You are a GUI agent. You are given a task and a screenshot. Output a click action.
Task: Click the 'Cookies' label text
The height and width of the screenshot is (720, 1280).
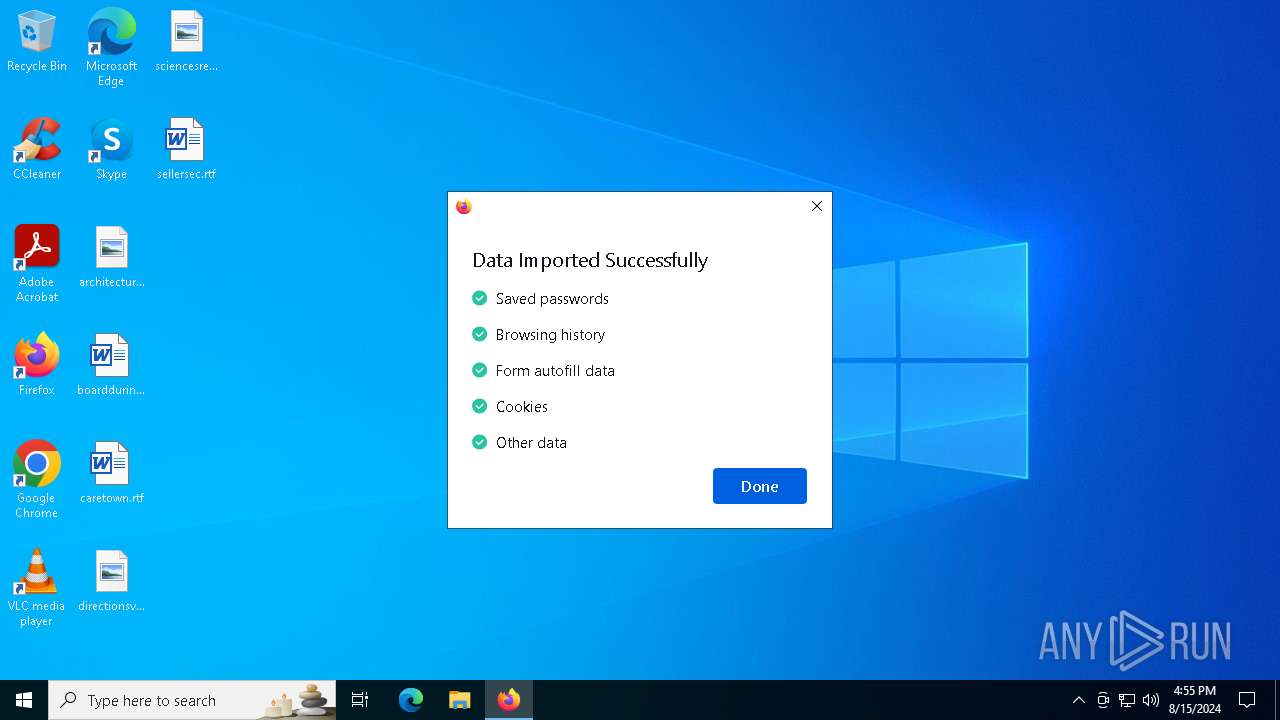(x=522, y=407)
